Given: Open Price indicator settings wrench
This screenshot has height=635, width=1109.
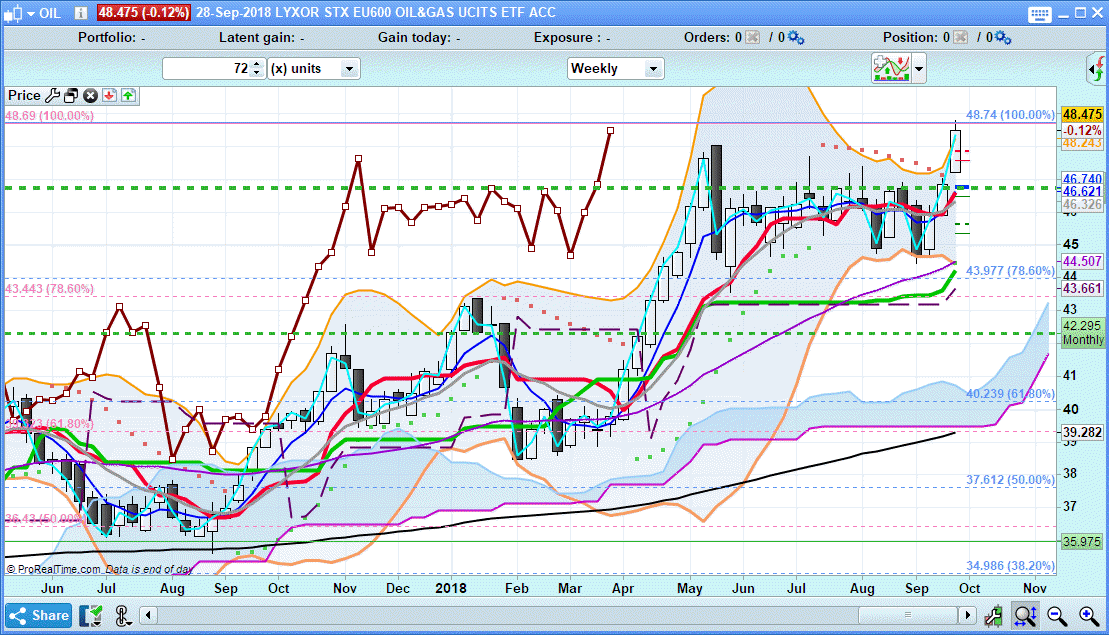Looking at the screenshot, I should (52, 96).
